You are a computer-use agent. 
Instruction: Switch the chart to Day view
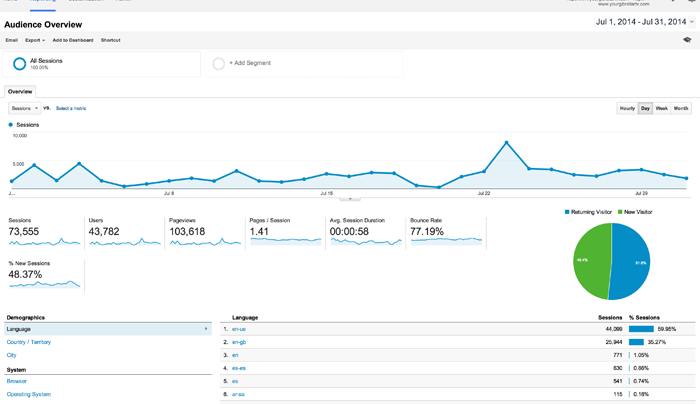coord(645,108)
